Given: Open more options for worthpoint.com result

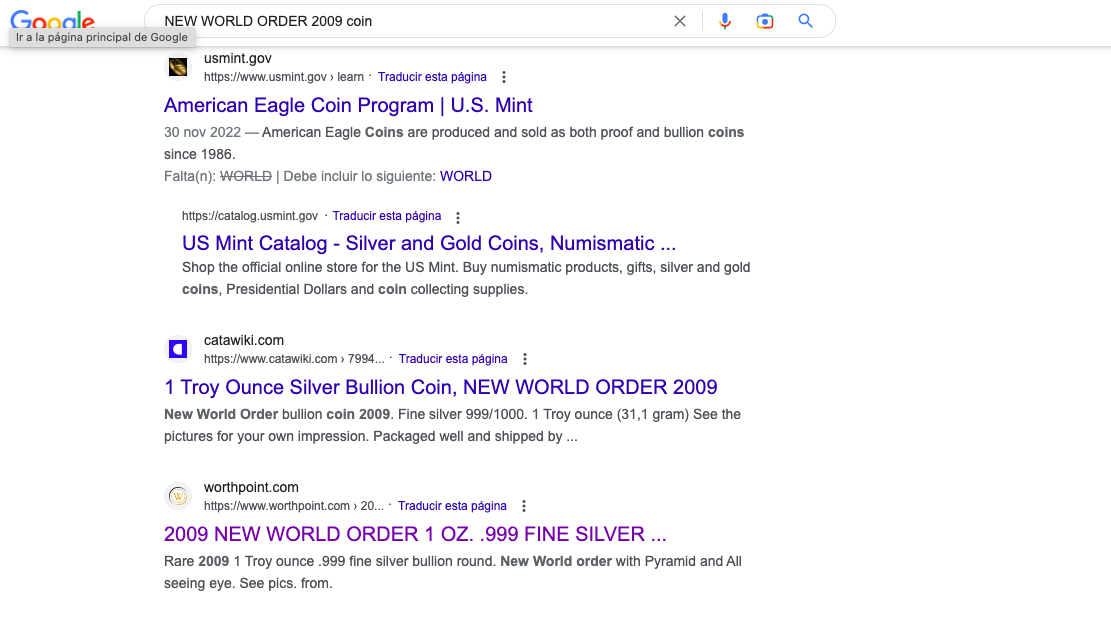Looking at the screenshot, I should pyautogui.click(x=524, y=506).
